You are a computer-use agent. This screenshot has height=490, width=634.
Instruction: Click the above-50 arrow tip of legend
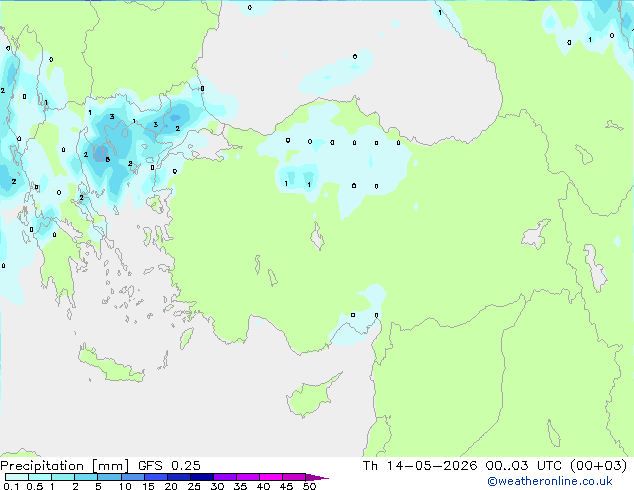click(317, 477)
